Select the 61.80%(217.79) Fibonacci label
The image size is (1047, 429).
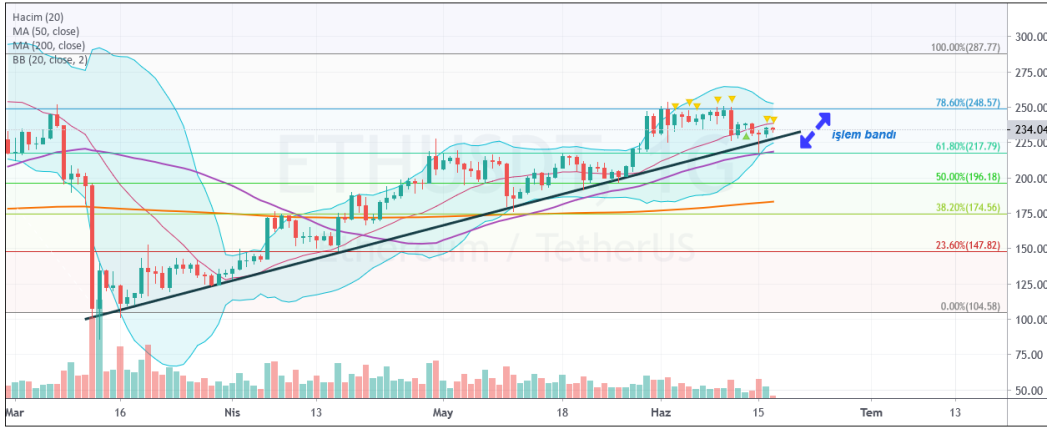[x=968, y=146]
